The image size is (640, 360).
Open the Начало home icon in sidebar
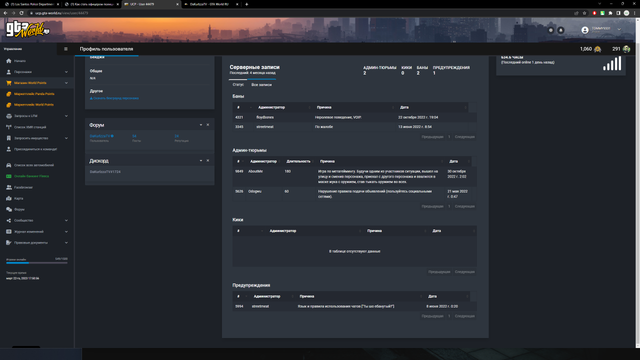(x=9, y=61)
